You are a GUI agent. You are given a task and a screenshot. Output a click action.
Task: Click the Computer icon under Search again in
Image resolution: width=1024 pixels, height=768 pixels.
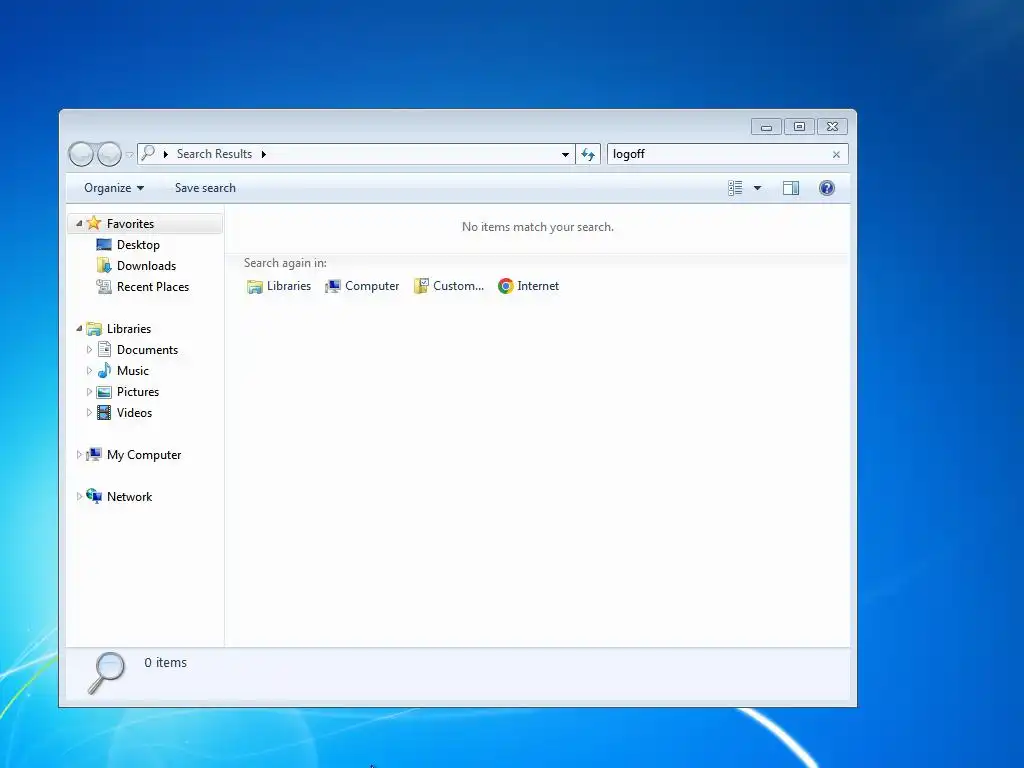(333, 286)
